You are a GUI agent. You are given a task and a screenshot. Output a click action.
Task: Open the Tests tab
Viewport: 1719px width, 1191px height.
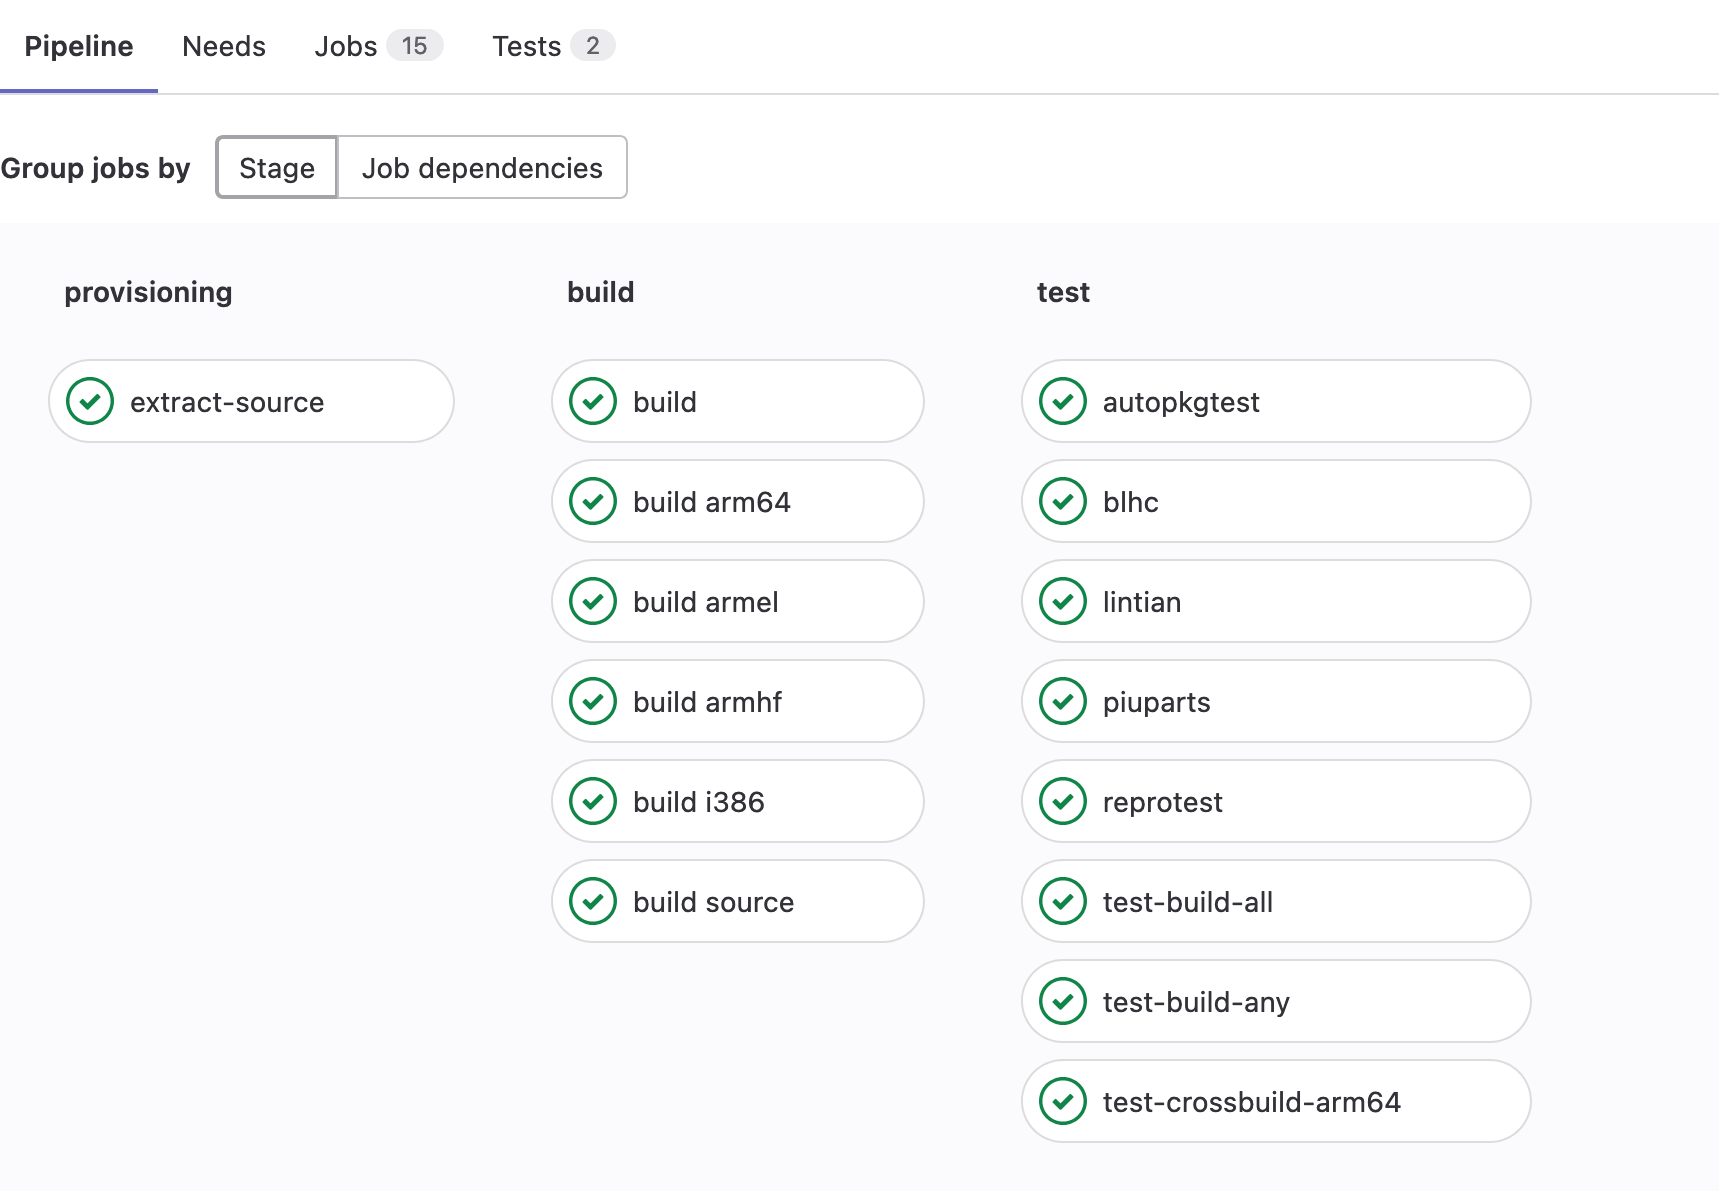(527, 46)
